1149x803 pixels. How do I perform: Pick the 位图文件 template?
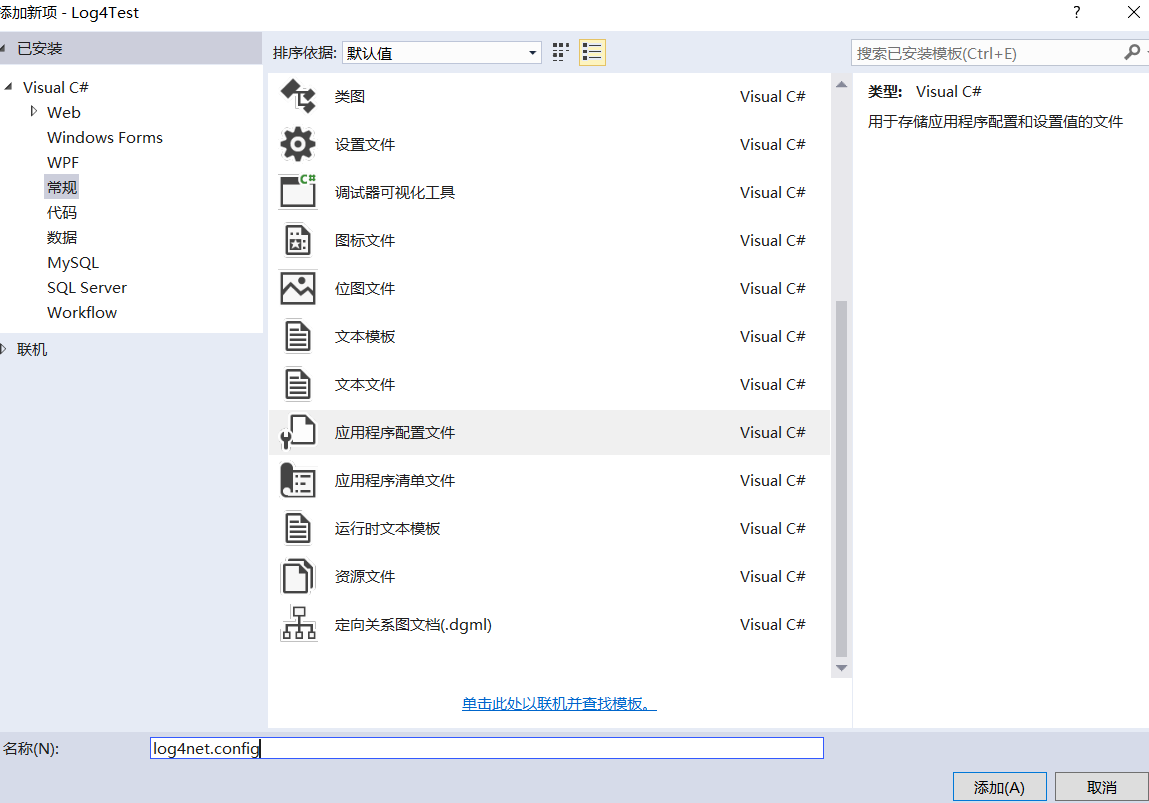[x=362, y=288]
